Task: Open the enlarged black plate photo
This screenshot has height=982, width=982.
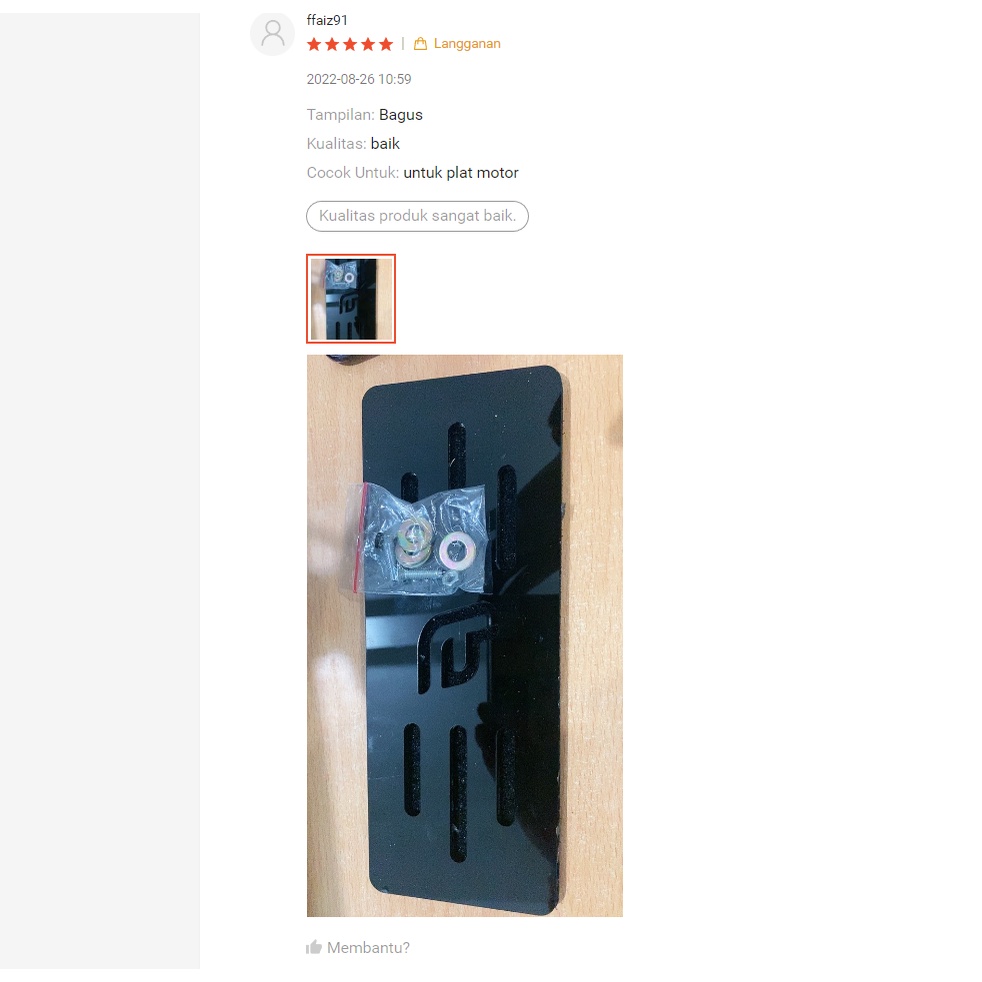Action: point(465,636)
